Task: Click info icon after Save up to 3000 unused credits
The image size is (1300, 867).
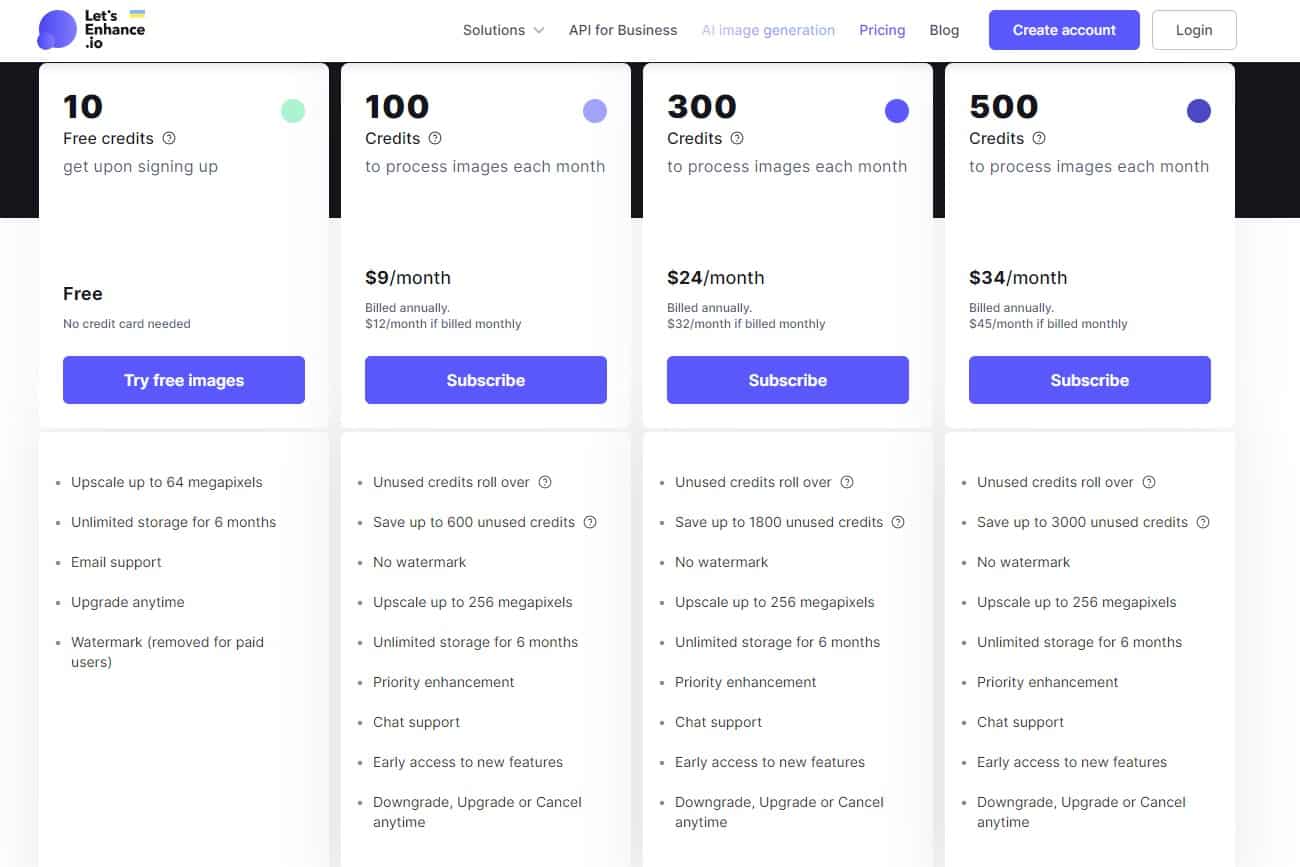Action: (x=1203, y=522)
